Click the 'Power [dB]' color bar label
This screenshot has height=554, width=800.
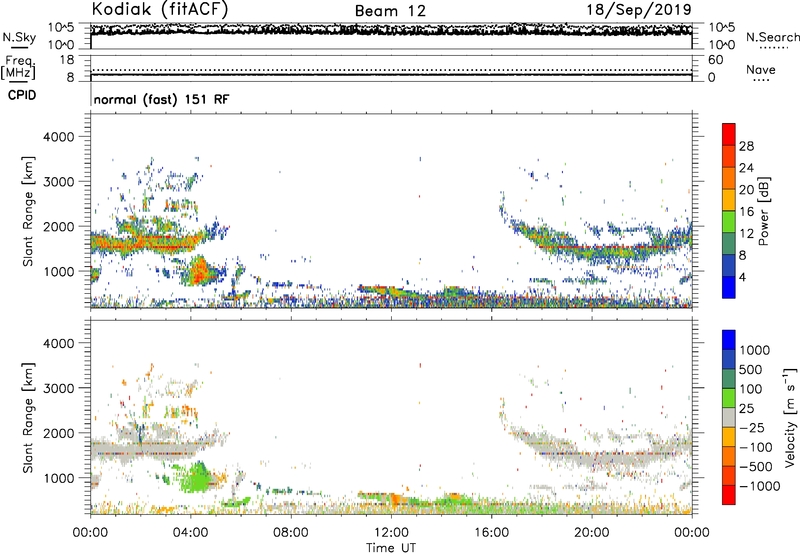tap(763, 211)
